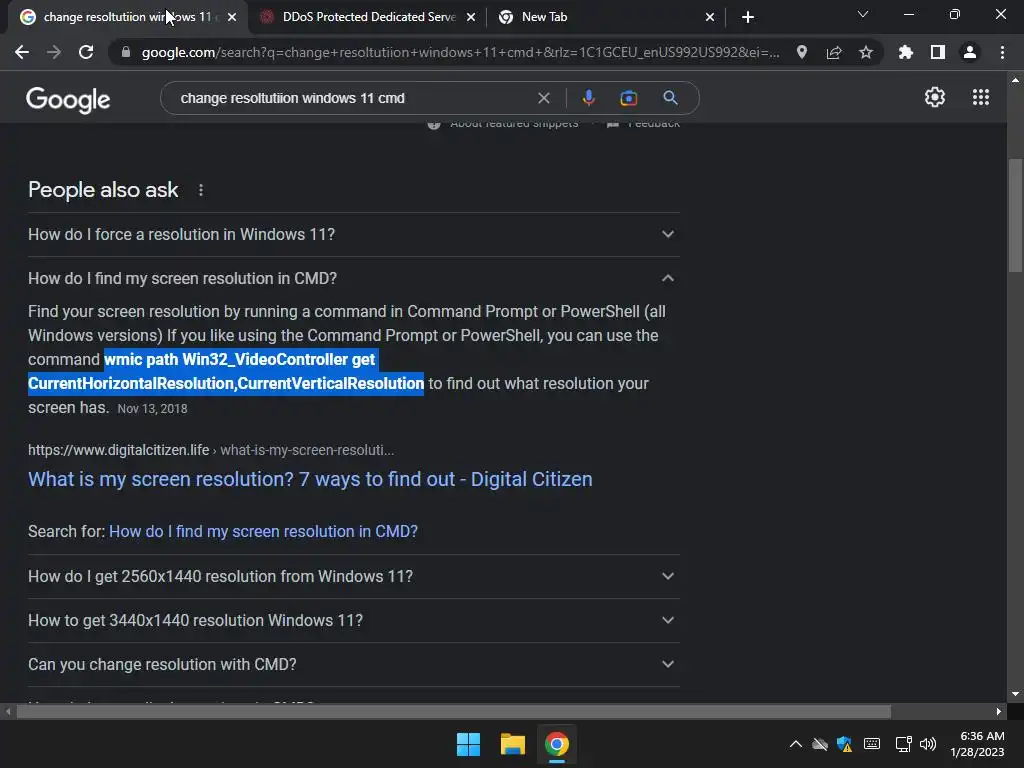Open the Extensions puzzle icon

pos(905,52)
